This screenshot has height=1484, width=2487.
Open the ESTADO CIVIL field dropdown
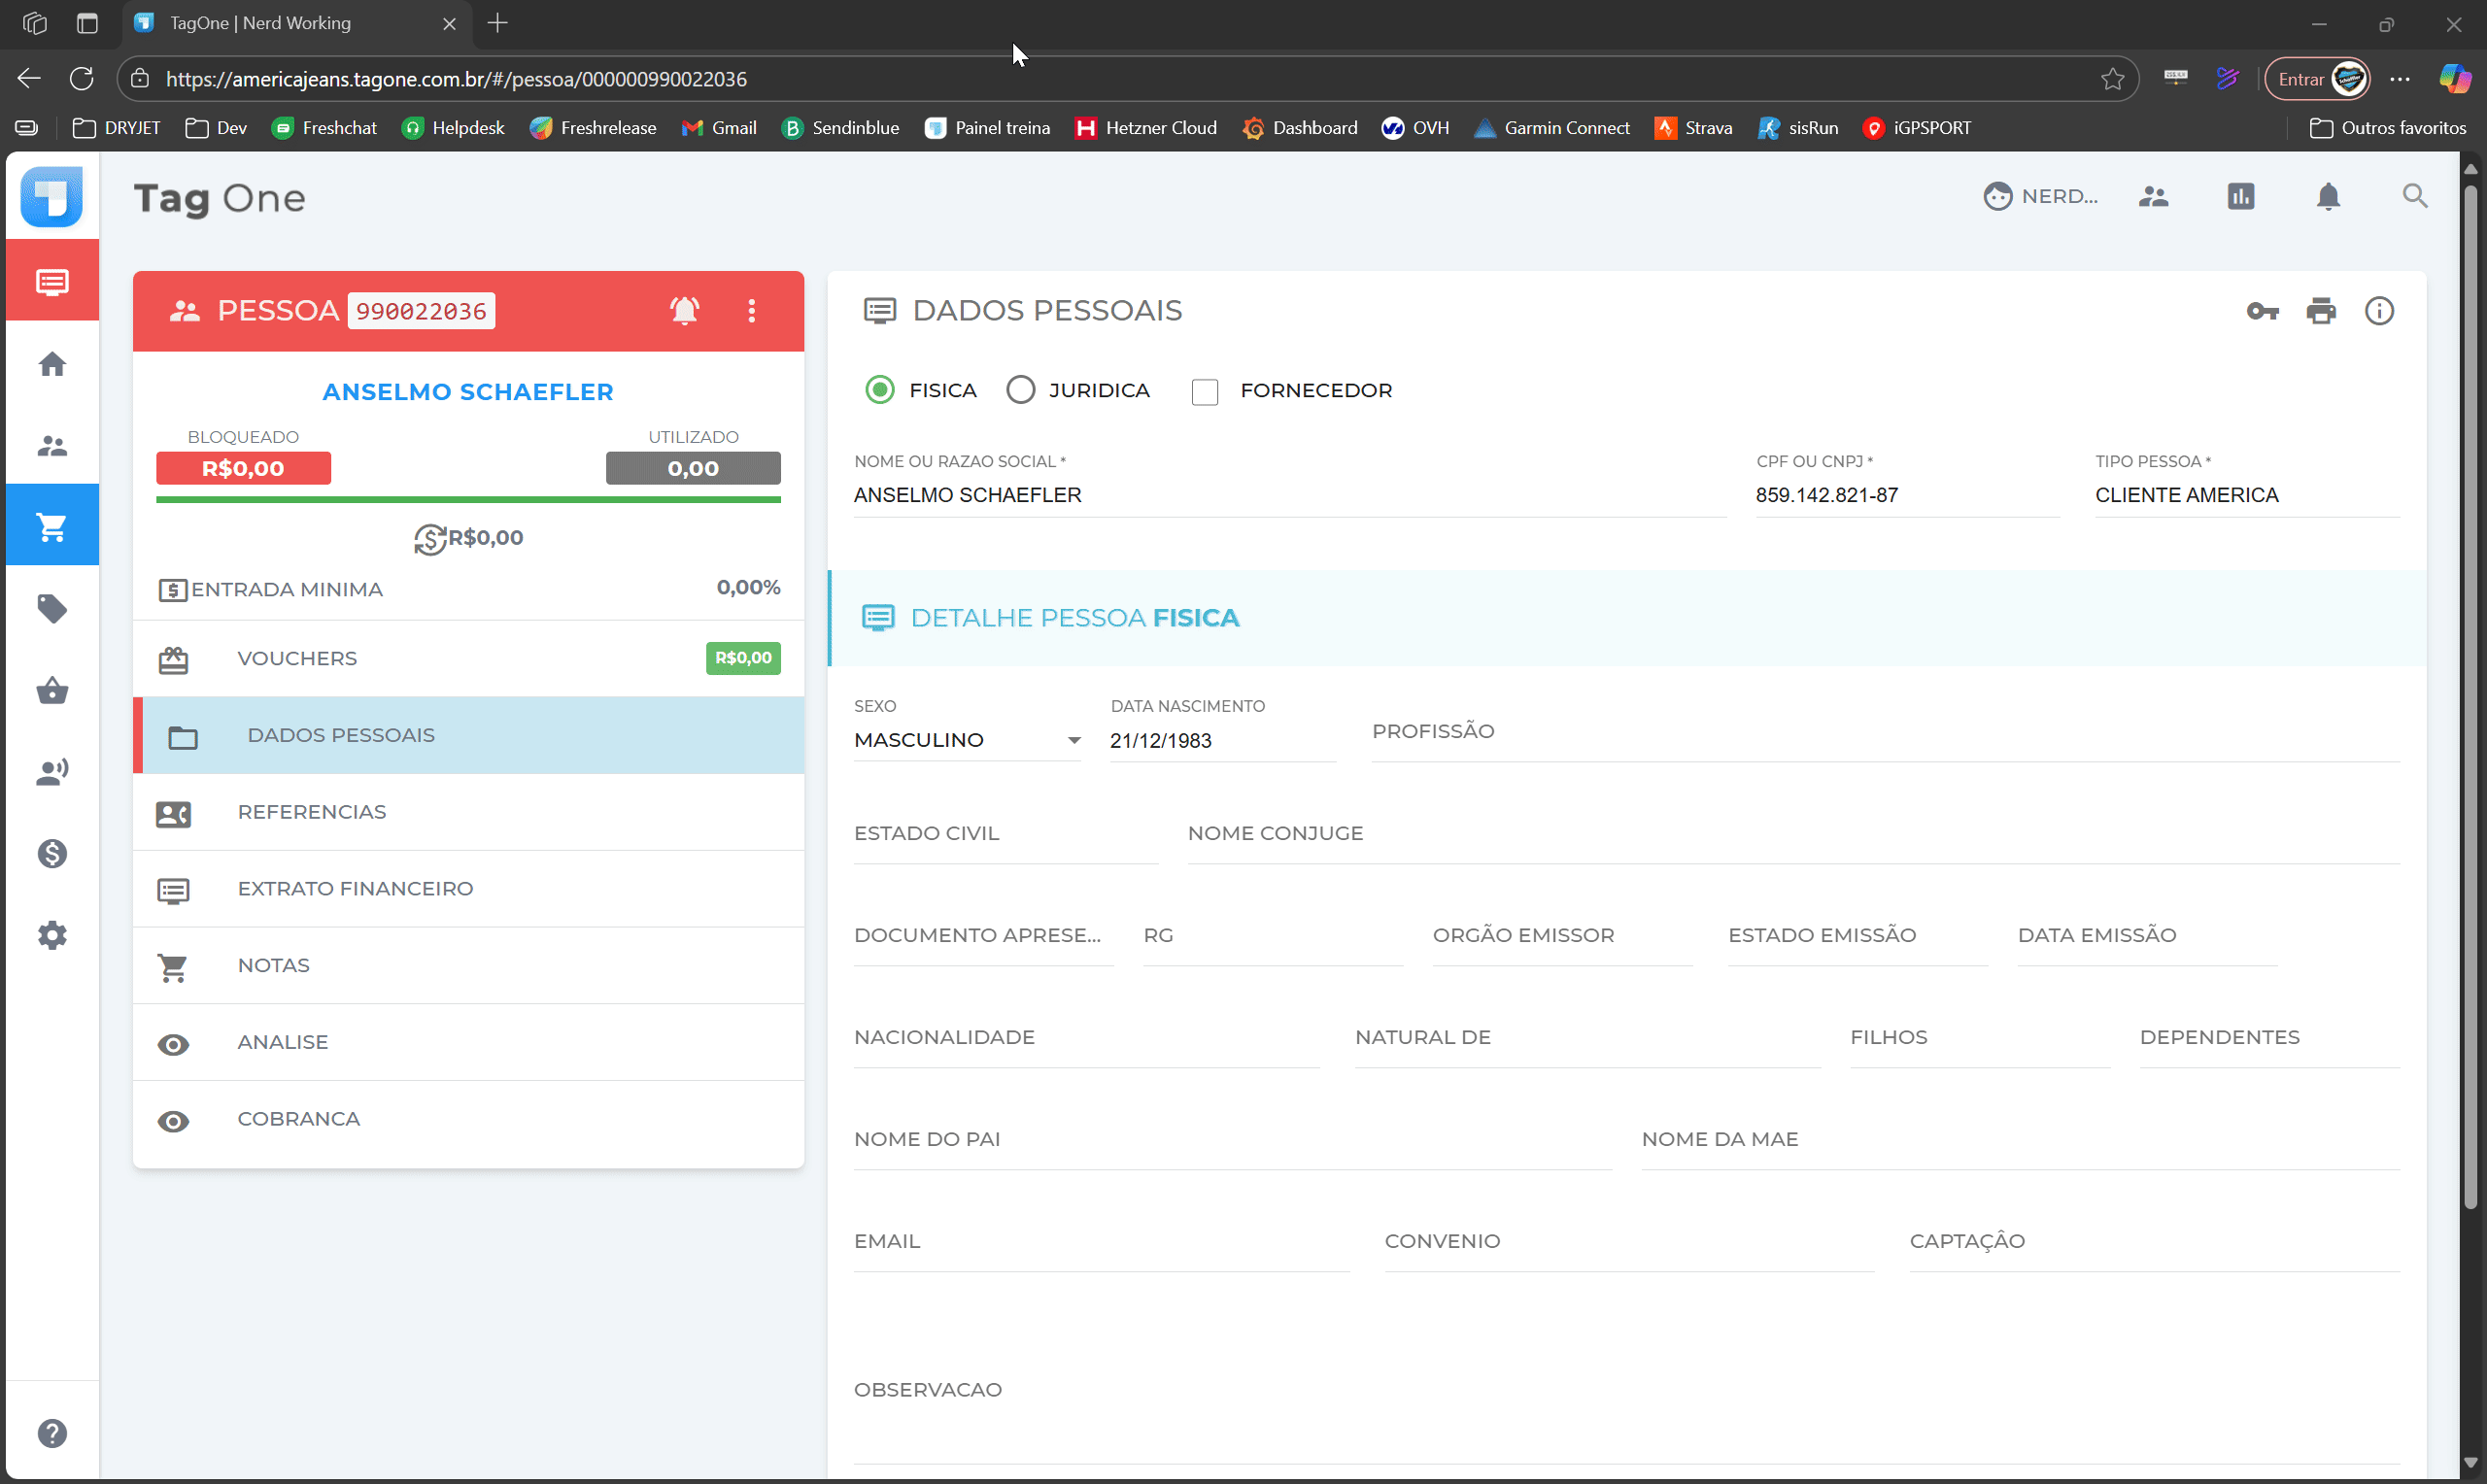click(1005, 835)
